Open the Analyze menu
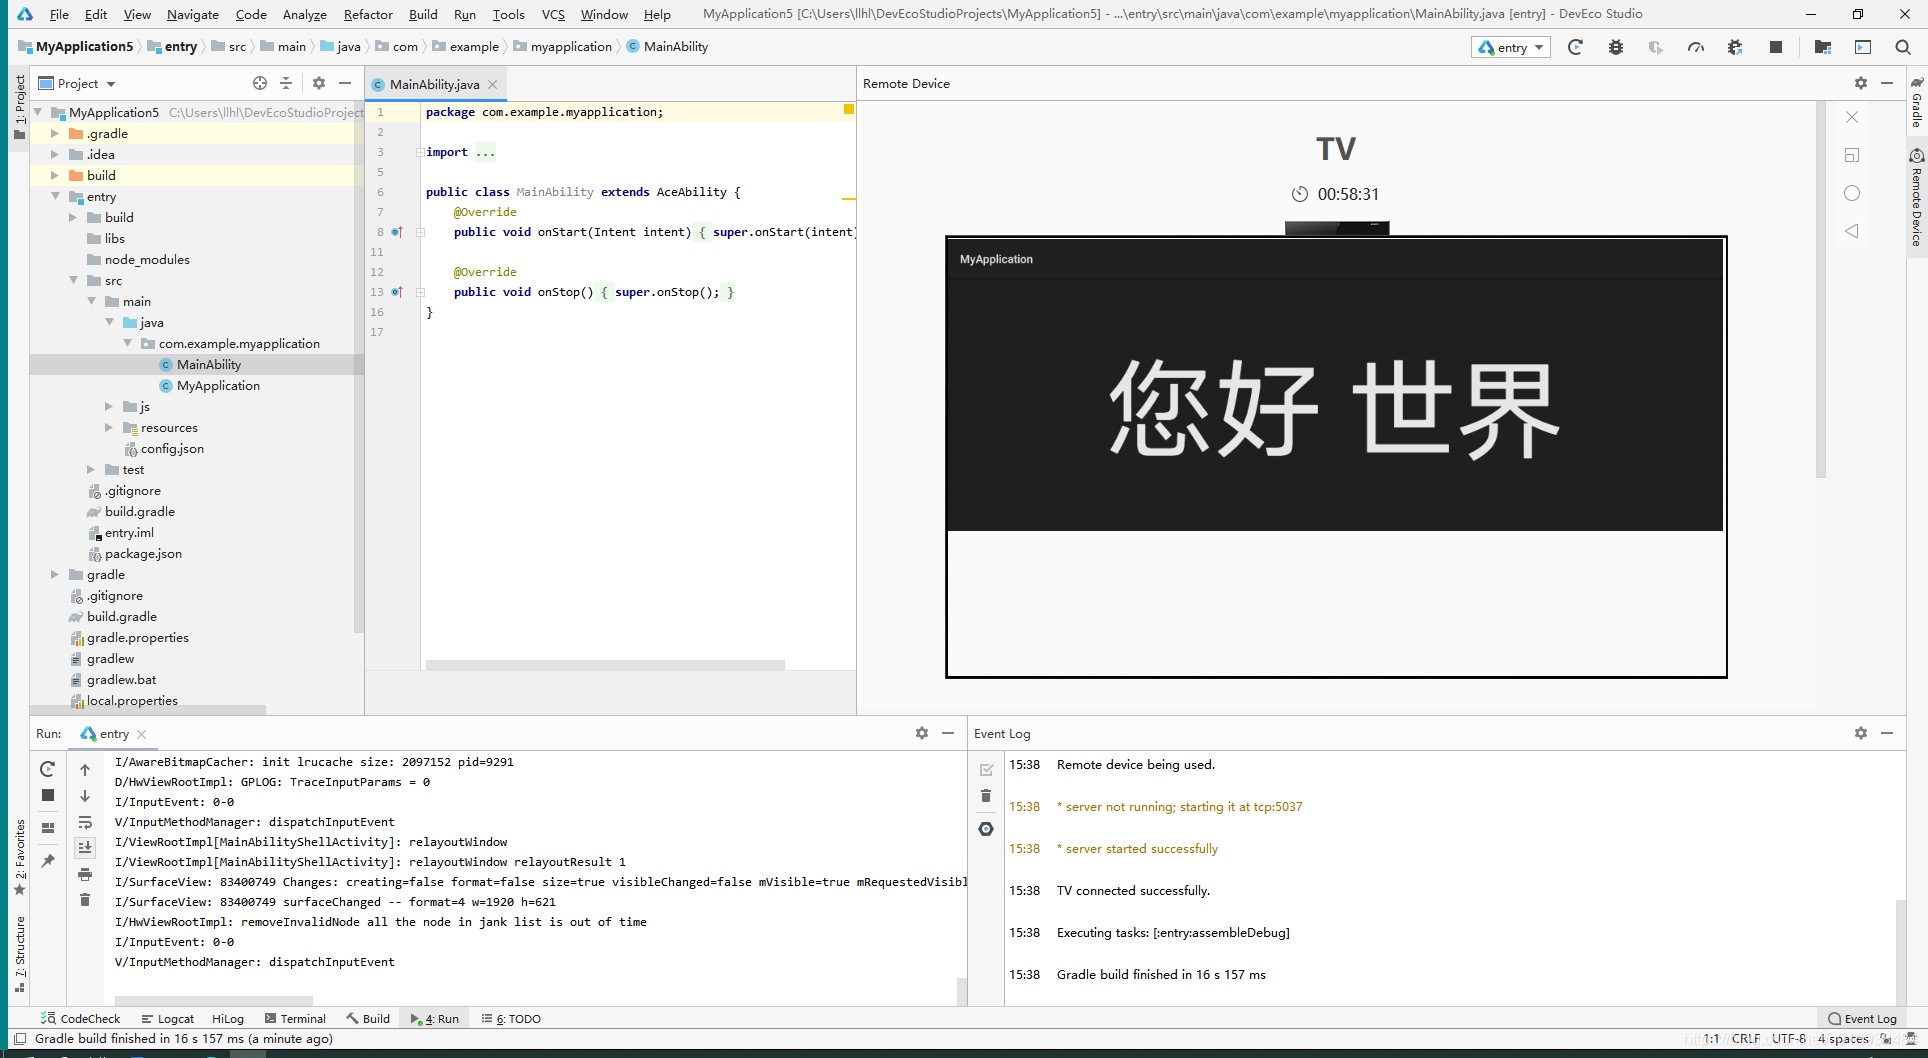1928x1058 pixels. (305, 14)
